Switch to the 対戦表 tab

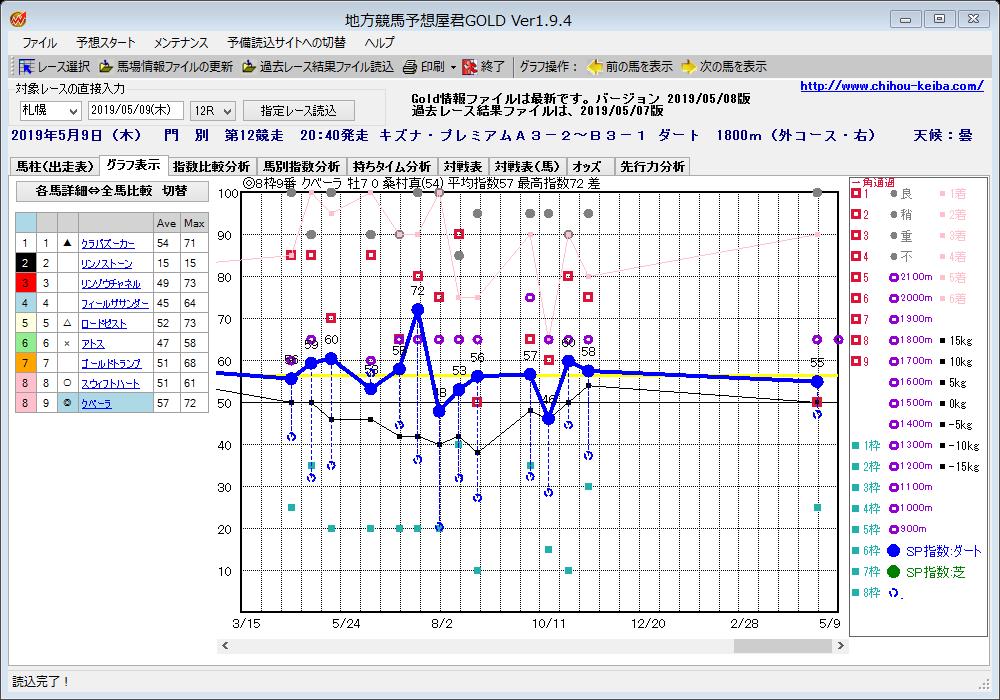(462, 166)
